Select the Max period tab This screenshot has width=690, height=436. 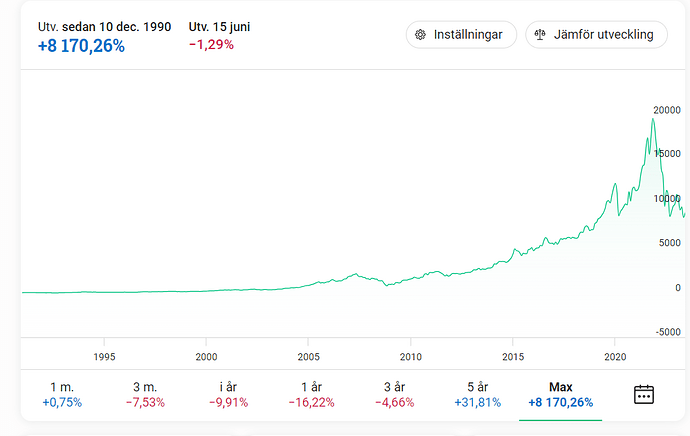(x=560, y=394)
